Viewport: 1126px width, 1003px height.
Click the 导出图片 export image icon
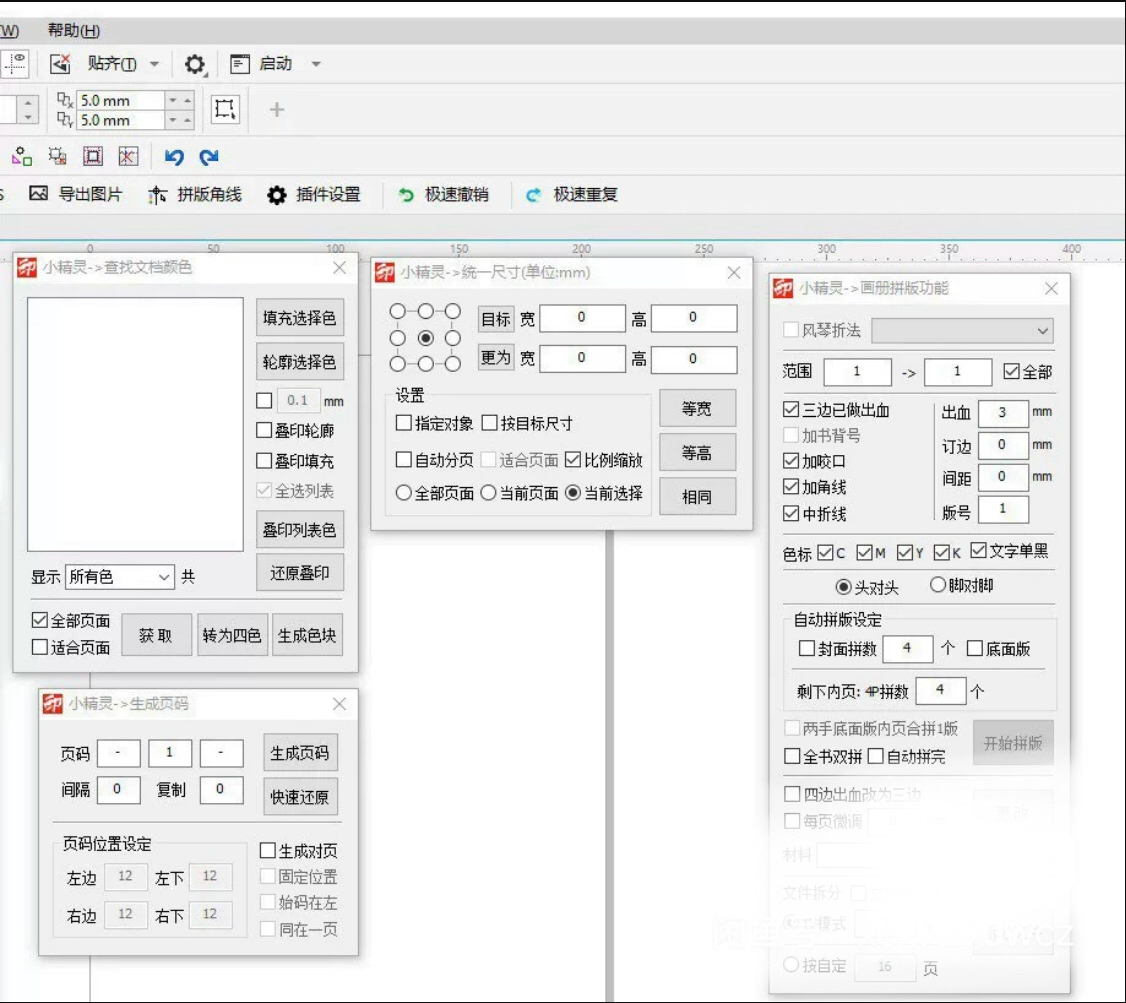pos(39,195)
